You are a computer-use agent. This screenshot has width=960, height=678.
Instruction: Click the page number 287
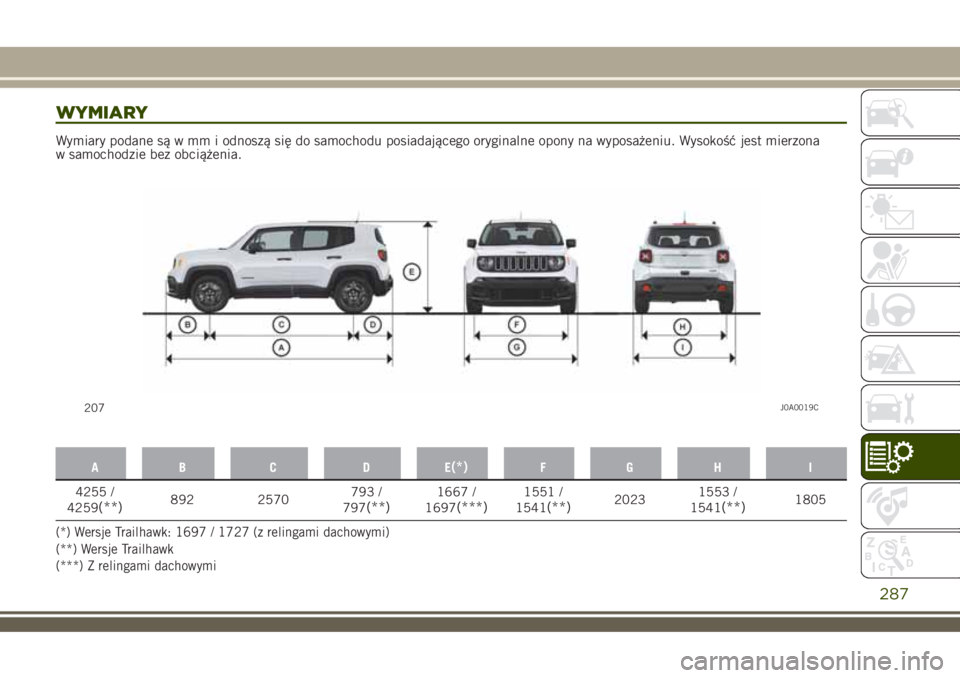point(894,593)
